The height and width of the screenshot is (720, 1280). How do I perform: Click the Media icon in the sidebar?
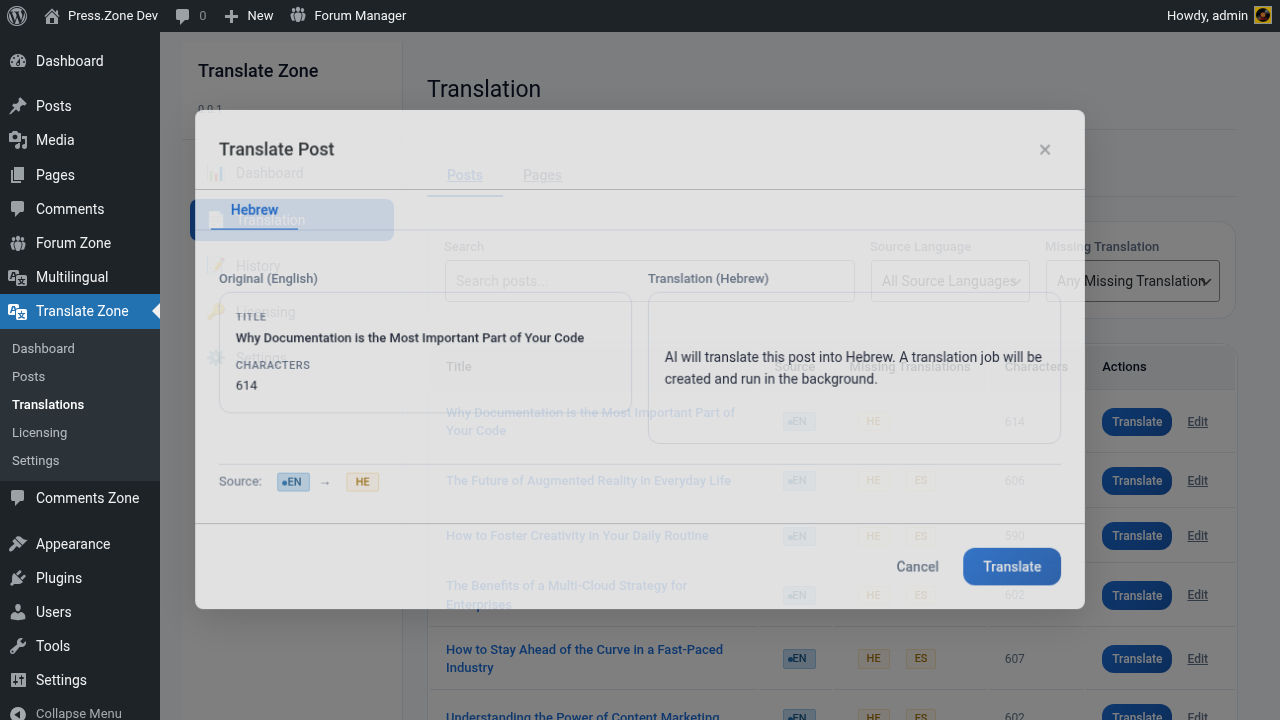pyautogui.click(x=18, y=140)
